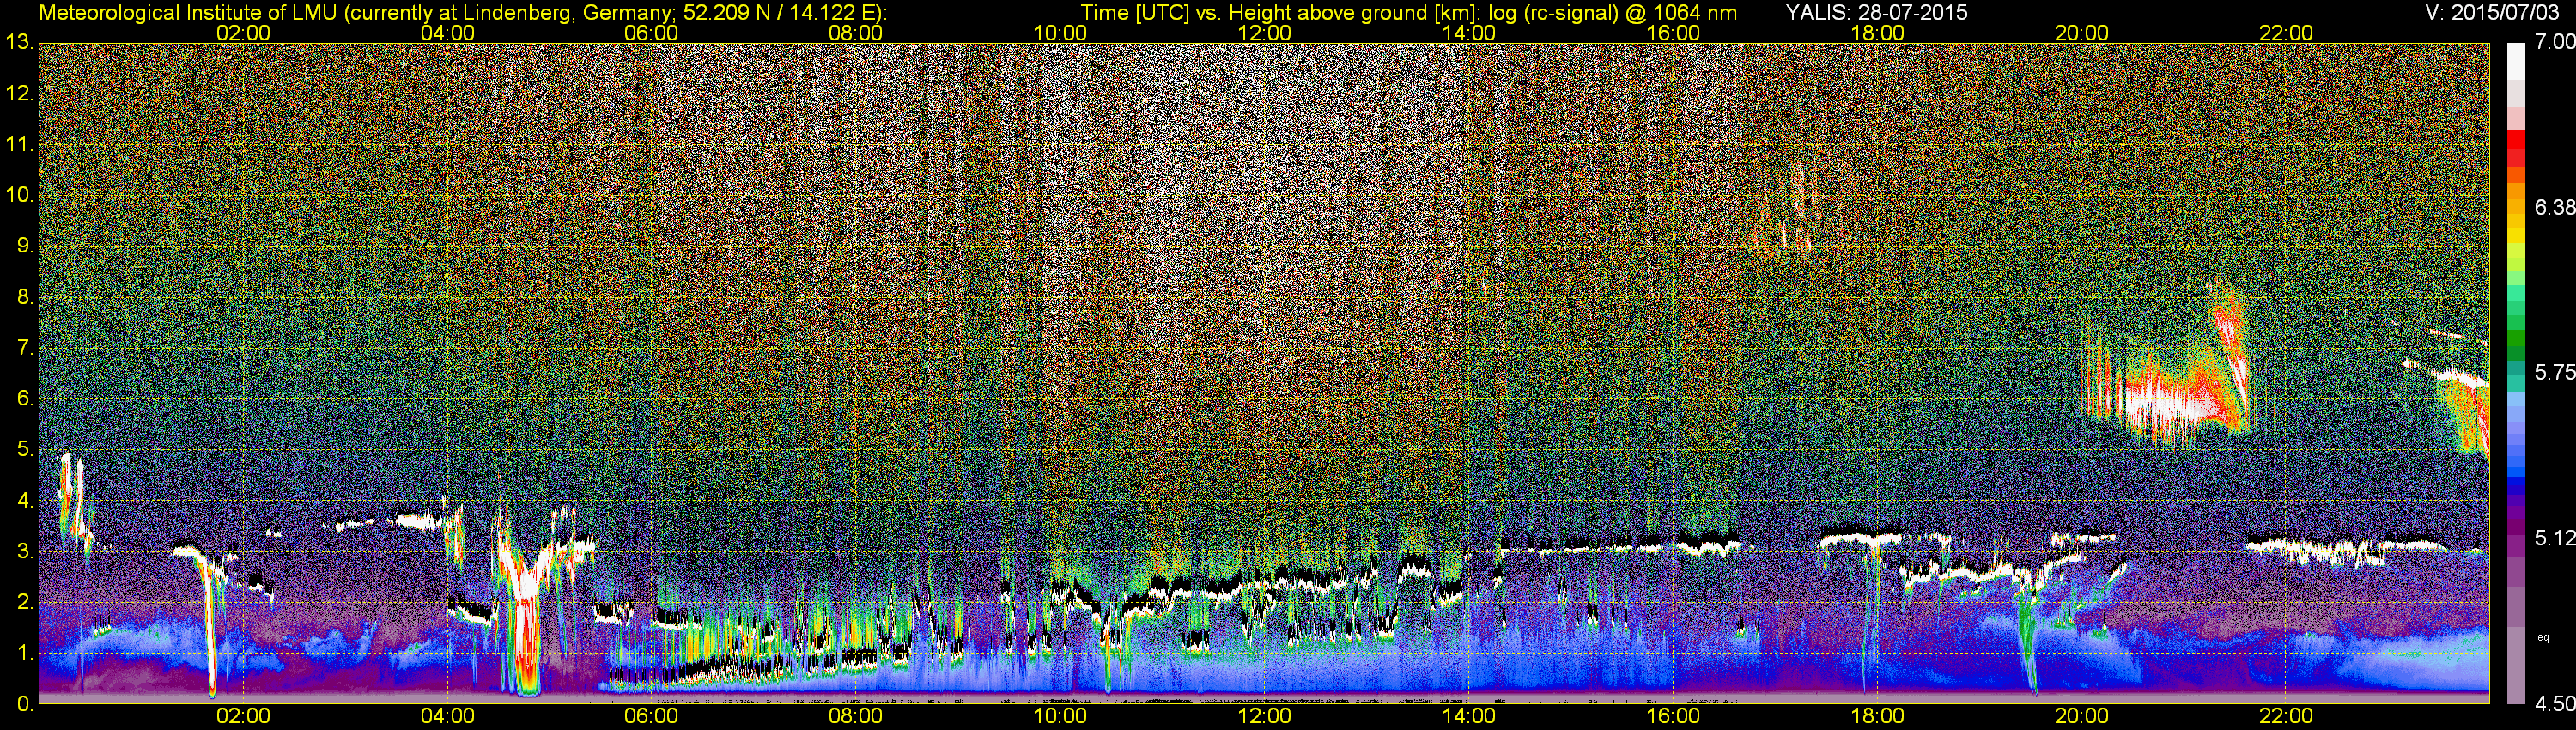Pick the 5. km height axis label
Viewport: 2576px width, 730px height.
[x=25, y=450]
